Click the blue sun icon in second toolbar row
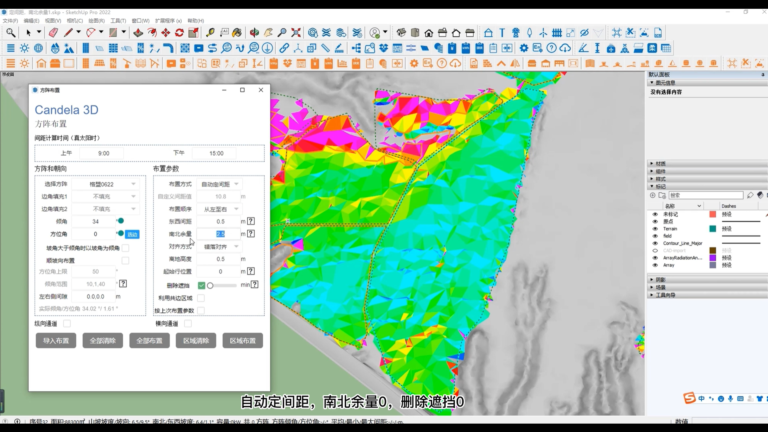Image resolution: width=768 pixels, height=432 pixels. [x=24, y=48]
